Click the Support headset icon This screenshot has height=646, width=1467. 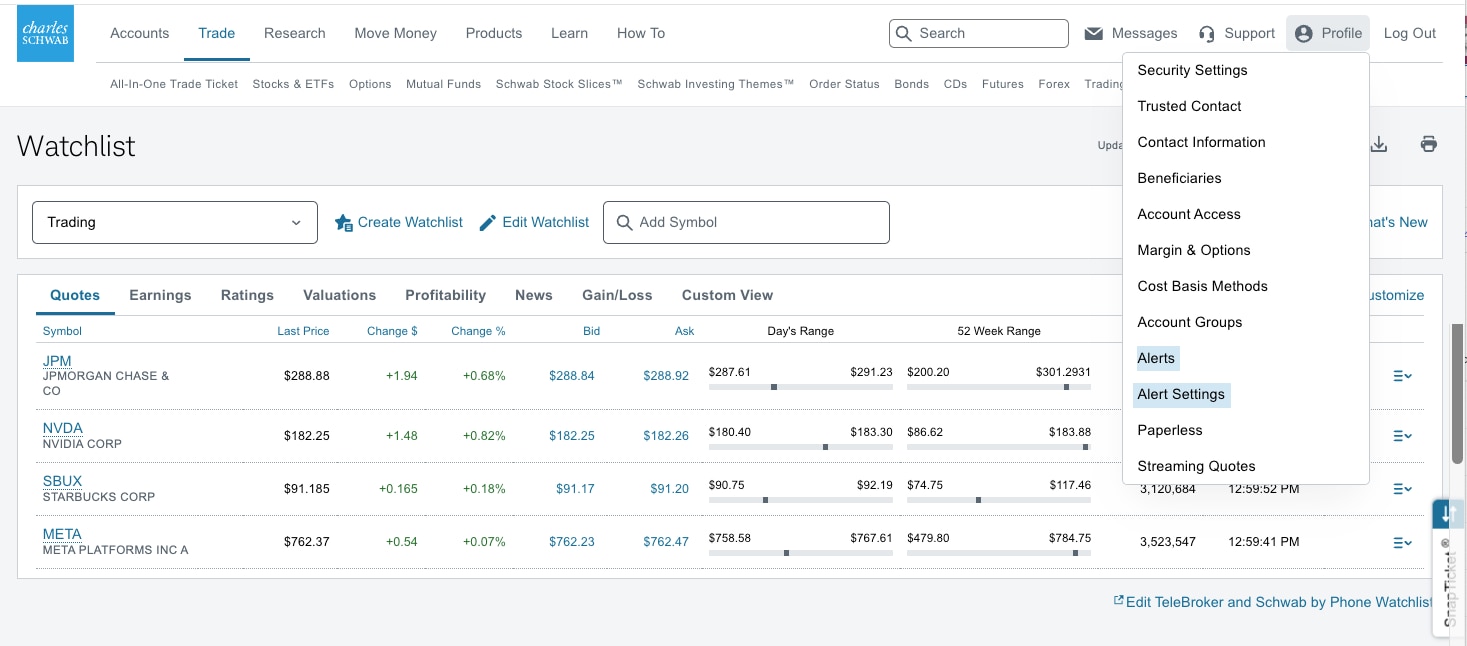1207,33
